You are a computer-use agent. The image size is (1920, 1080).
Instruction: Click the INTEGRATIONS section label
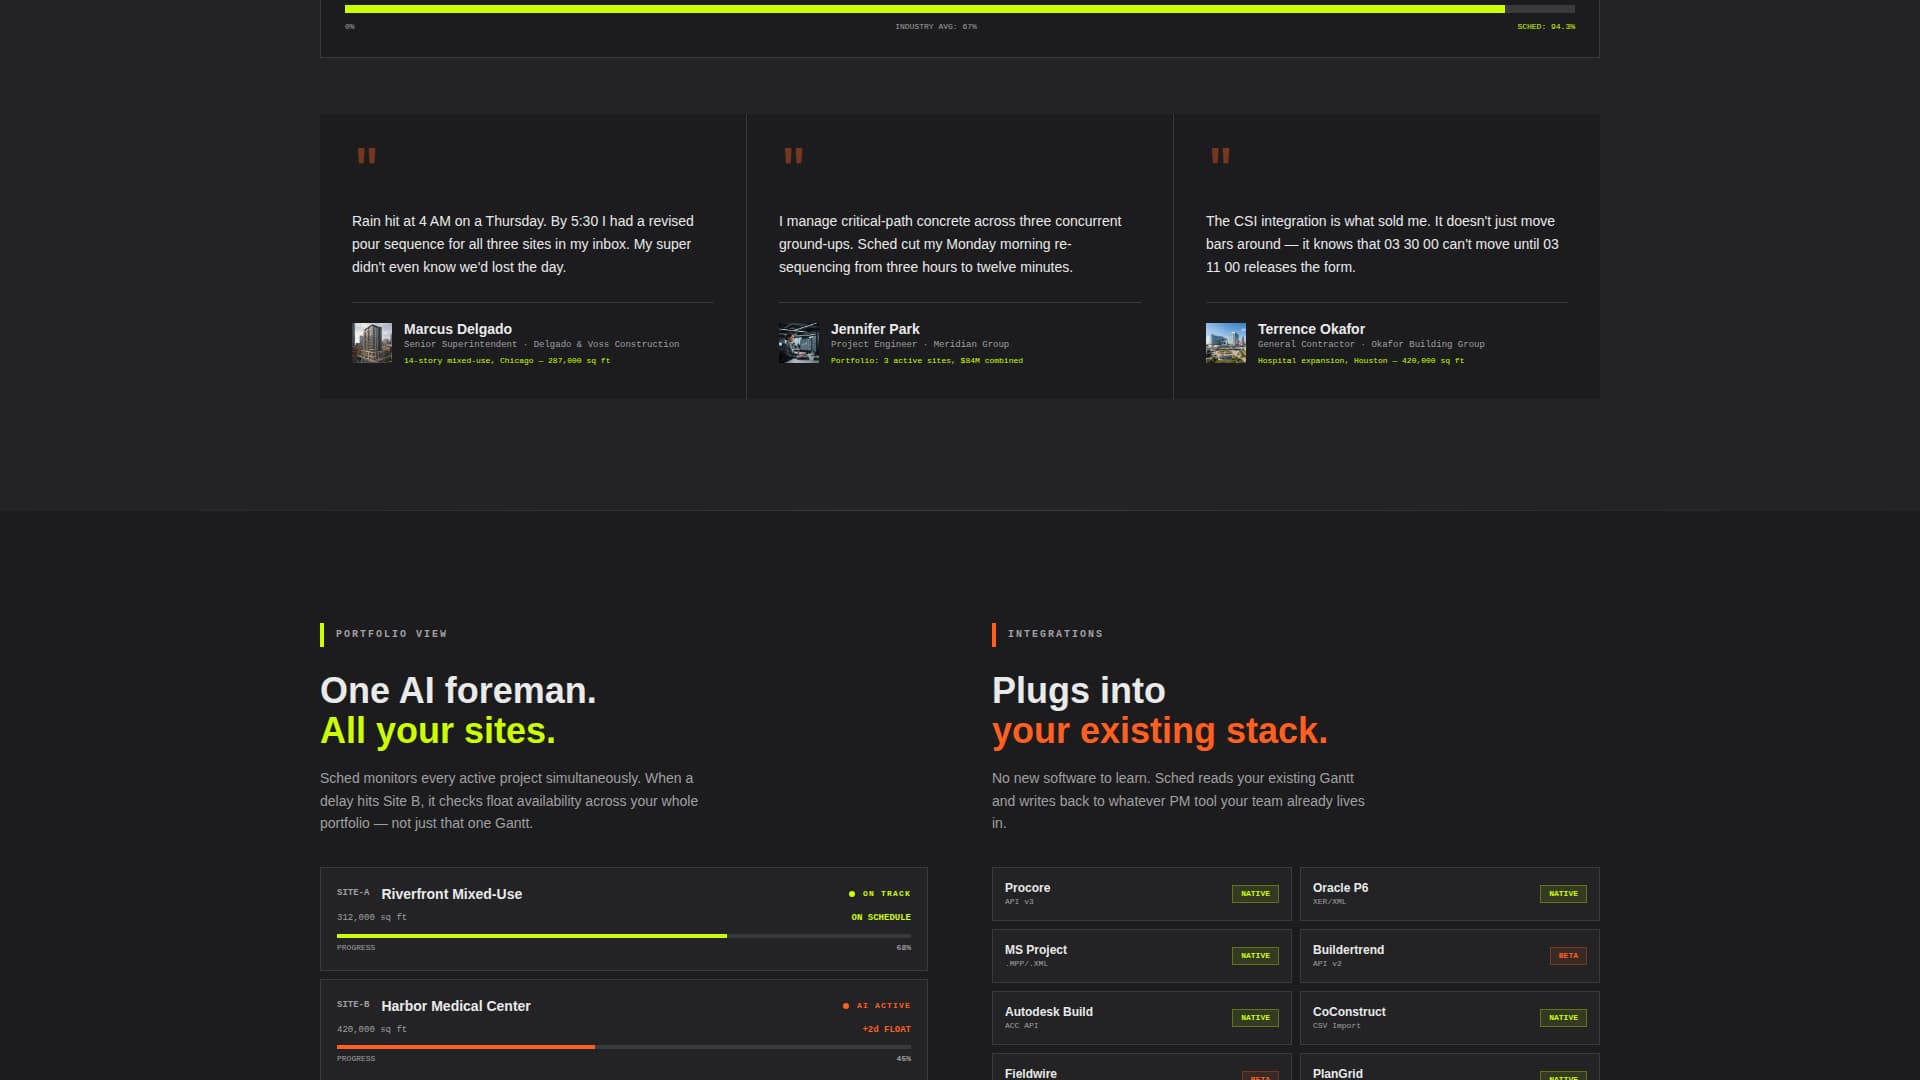point(1055,634)
